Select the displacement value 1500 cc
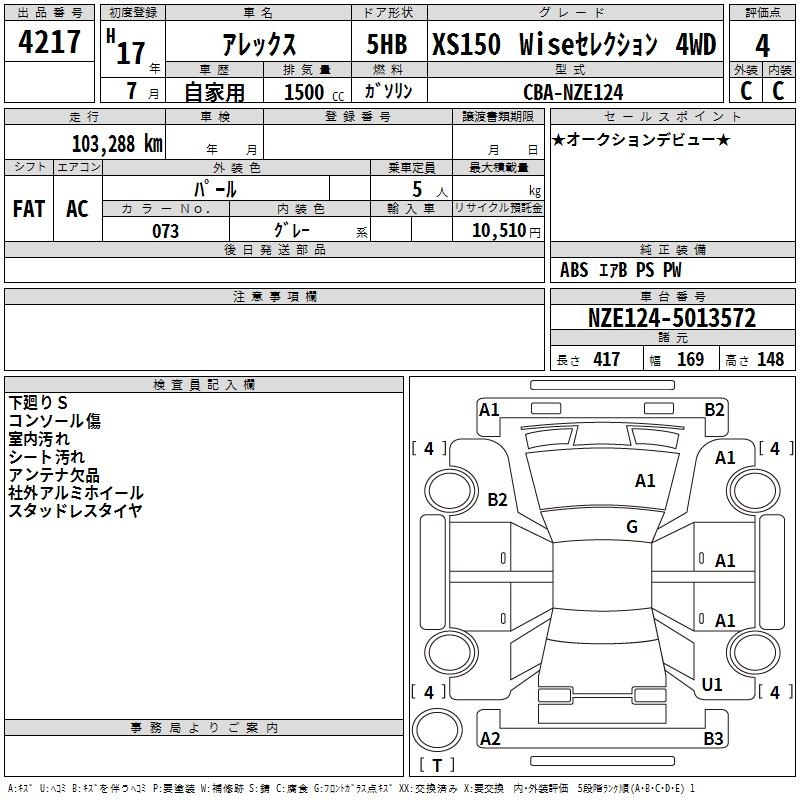The width and height of the screenshot is (800, 800). pos(314,92)
